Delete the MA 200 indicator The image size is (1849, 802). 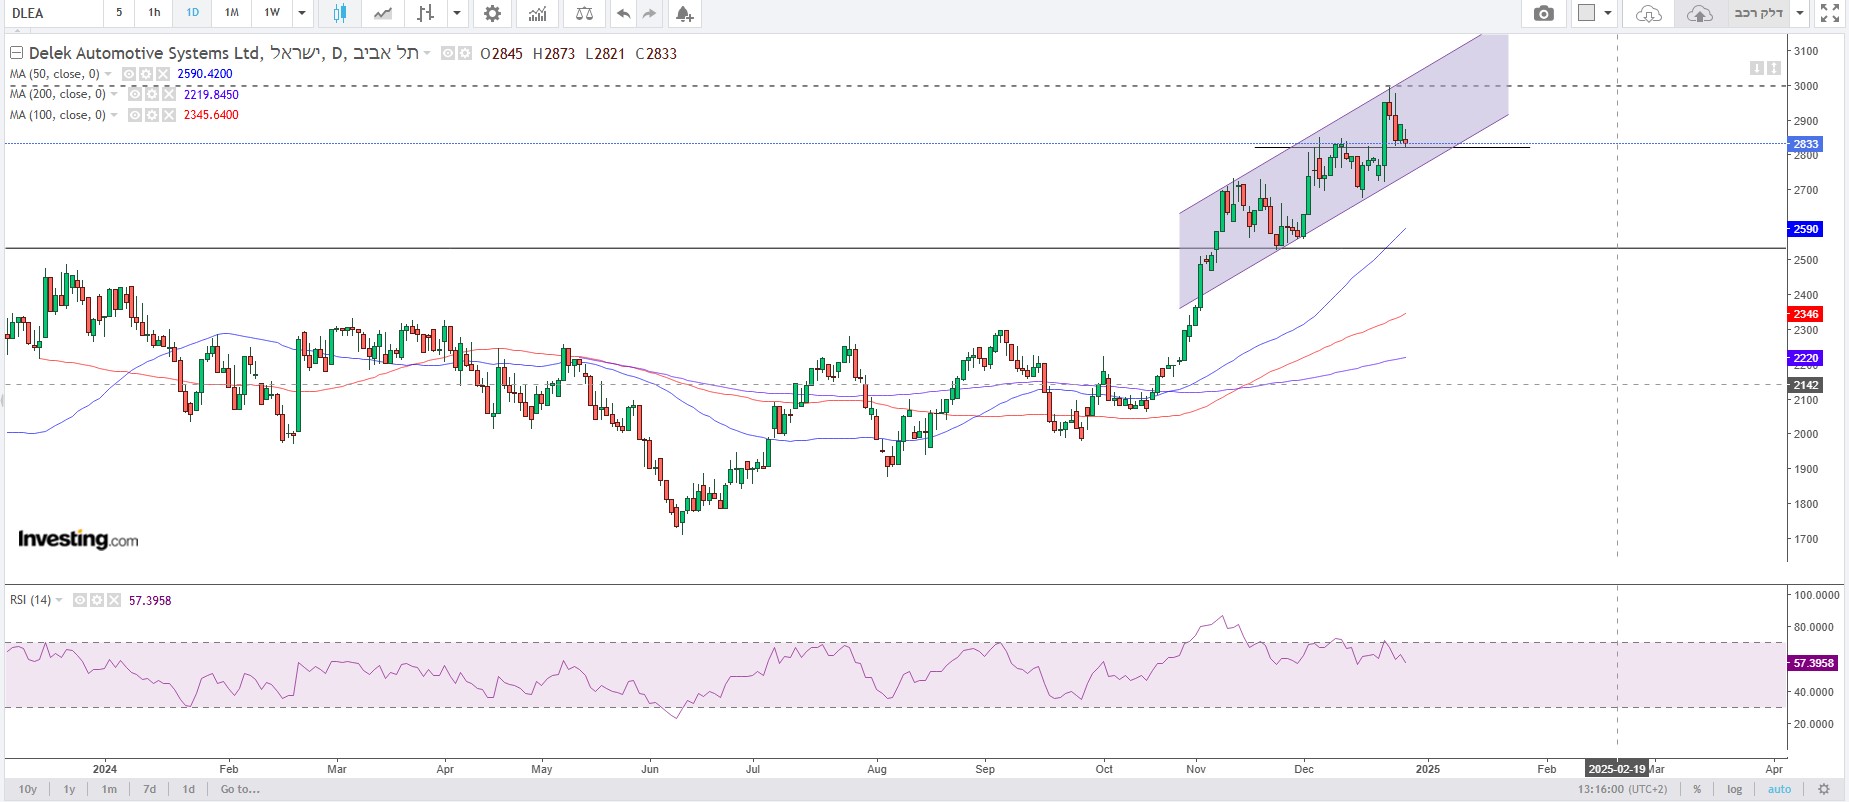168,94
